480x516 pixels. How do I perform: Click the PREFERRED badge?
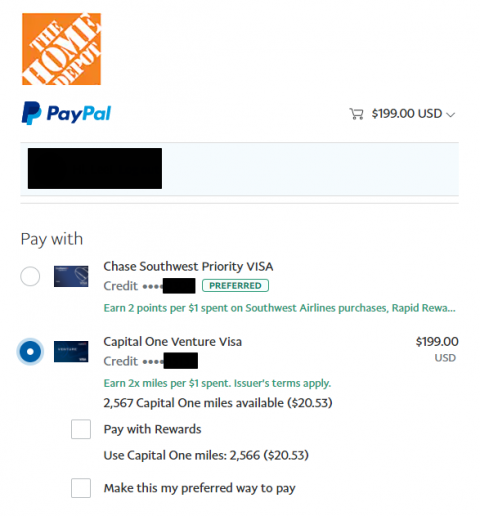pos(235,286)
